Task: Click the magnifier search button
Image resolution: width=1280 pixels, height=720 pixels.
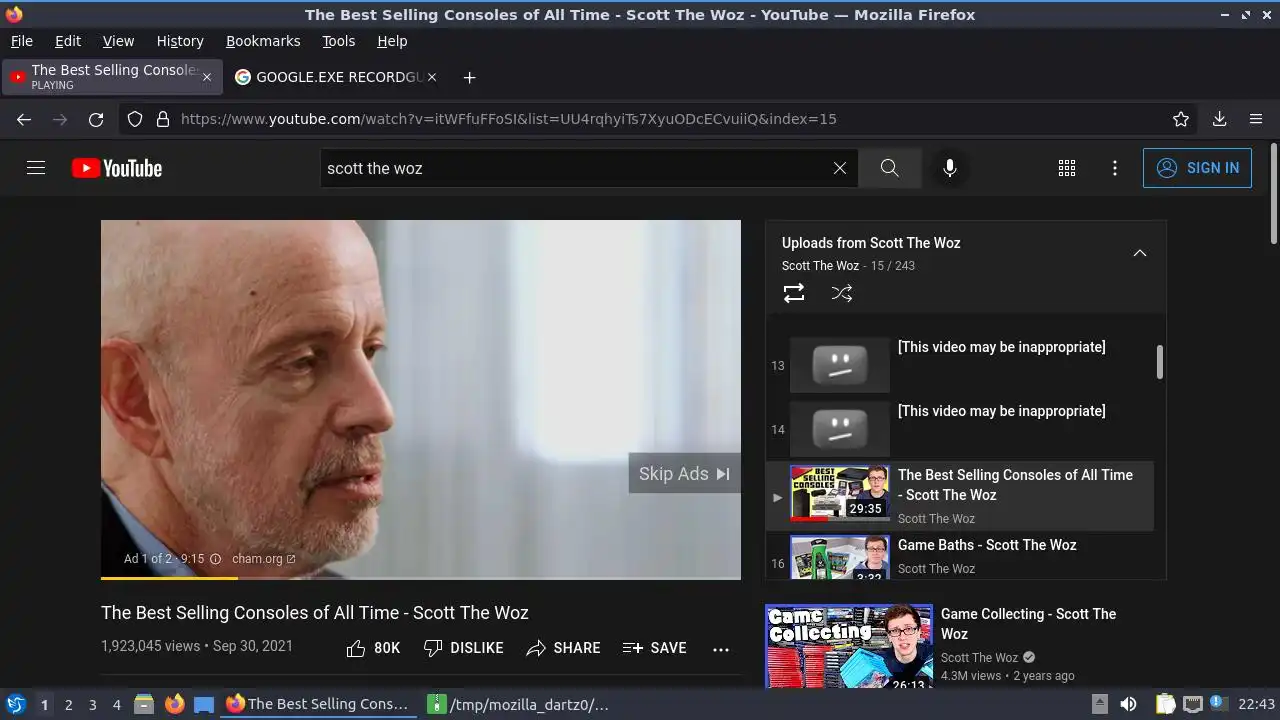Action: click(890, 168)
